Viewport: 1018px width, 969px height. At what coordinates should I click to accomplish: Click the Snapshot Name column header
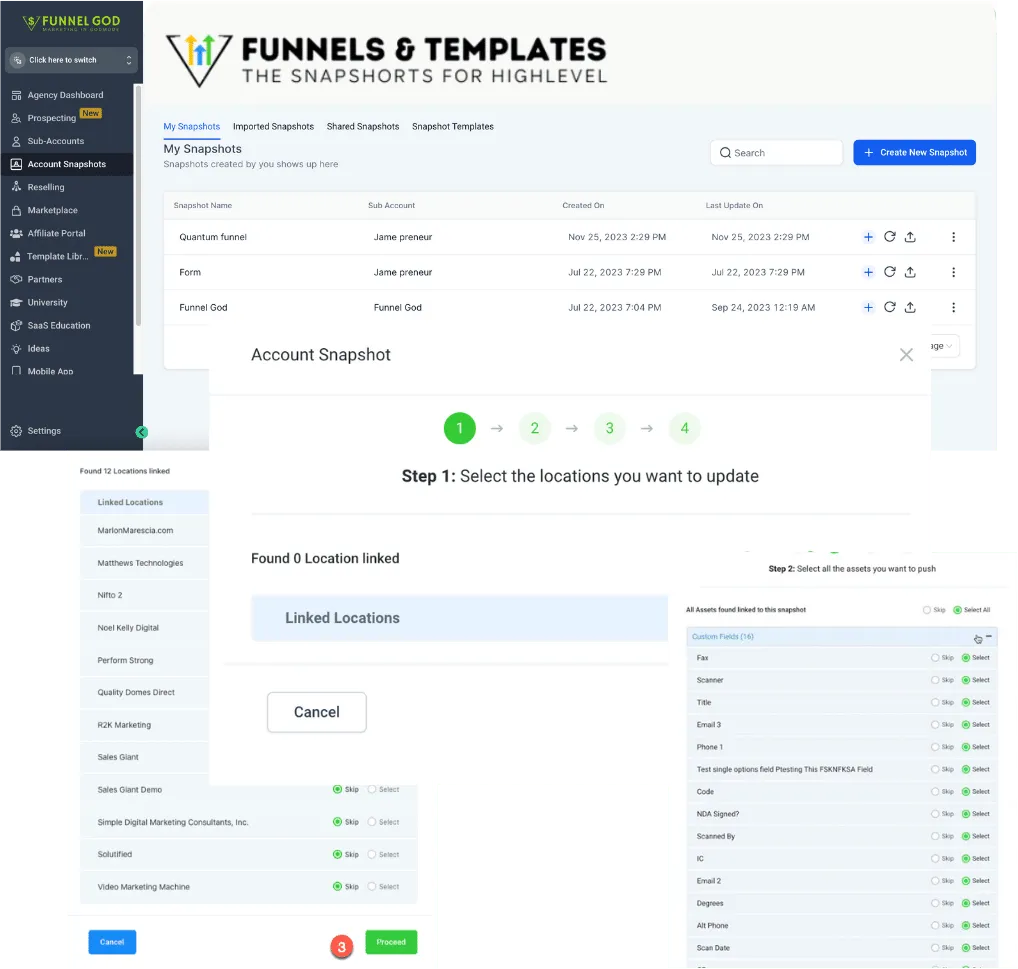pyautogui.click(x=203, y=205)
